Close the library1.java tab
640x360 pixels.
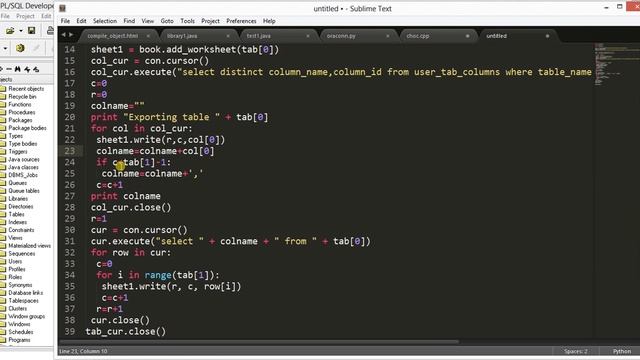tap(228, 36)
